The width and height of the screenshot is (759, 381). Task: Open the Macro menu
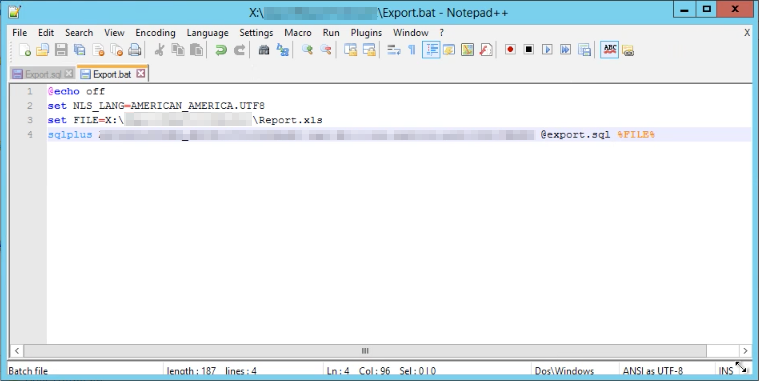pyautogui.click(x=298, y=32)
